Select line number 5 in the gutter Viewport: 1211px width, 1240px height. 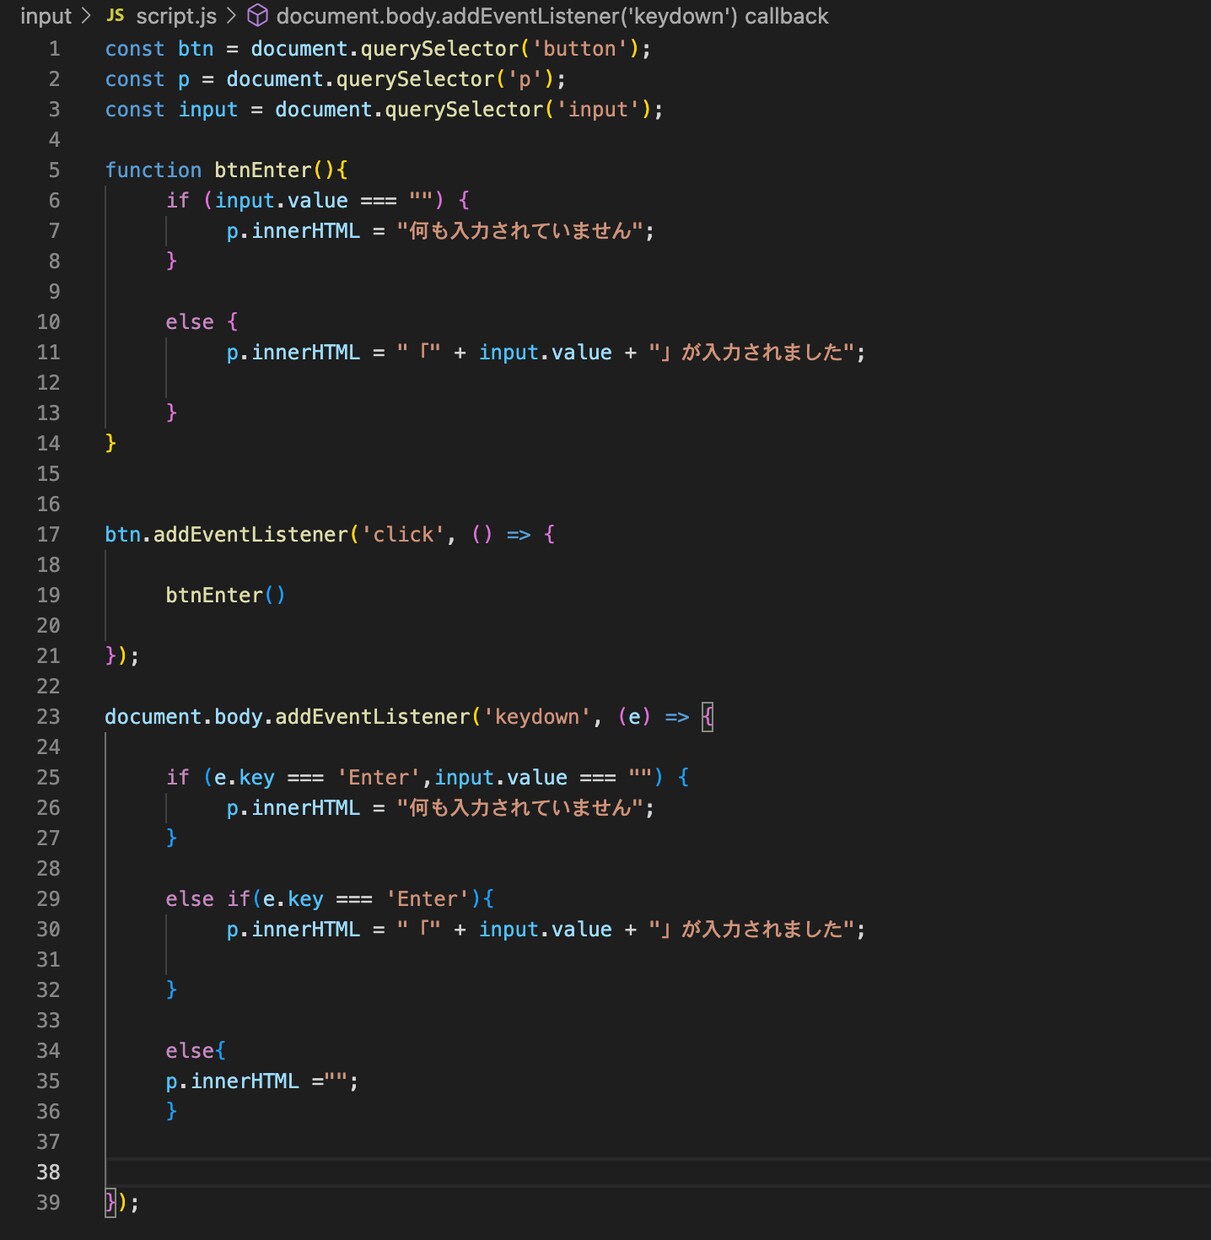(x=54, y=170)
